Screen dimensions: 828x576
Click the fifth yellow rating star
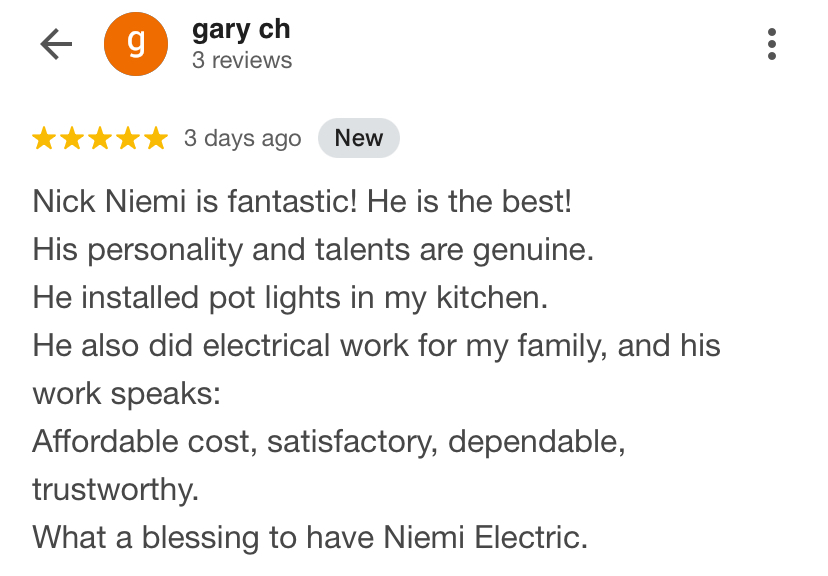[155, 139]
